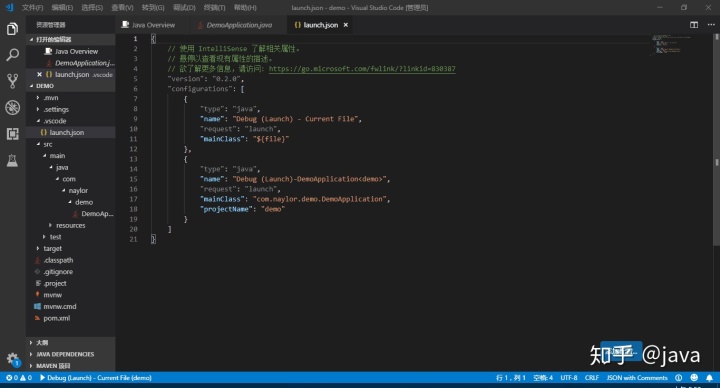Open the Debug view in activity bar
The width and height of the screenshot is (720, 388).
tap(12, 107)
